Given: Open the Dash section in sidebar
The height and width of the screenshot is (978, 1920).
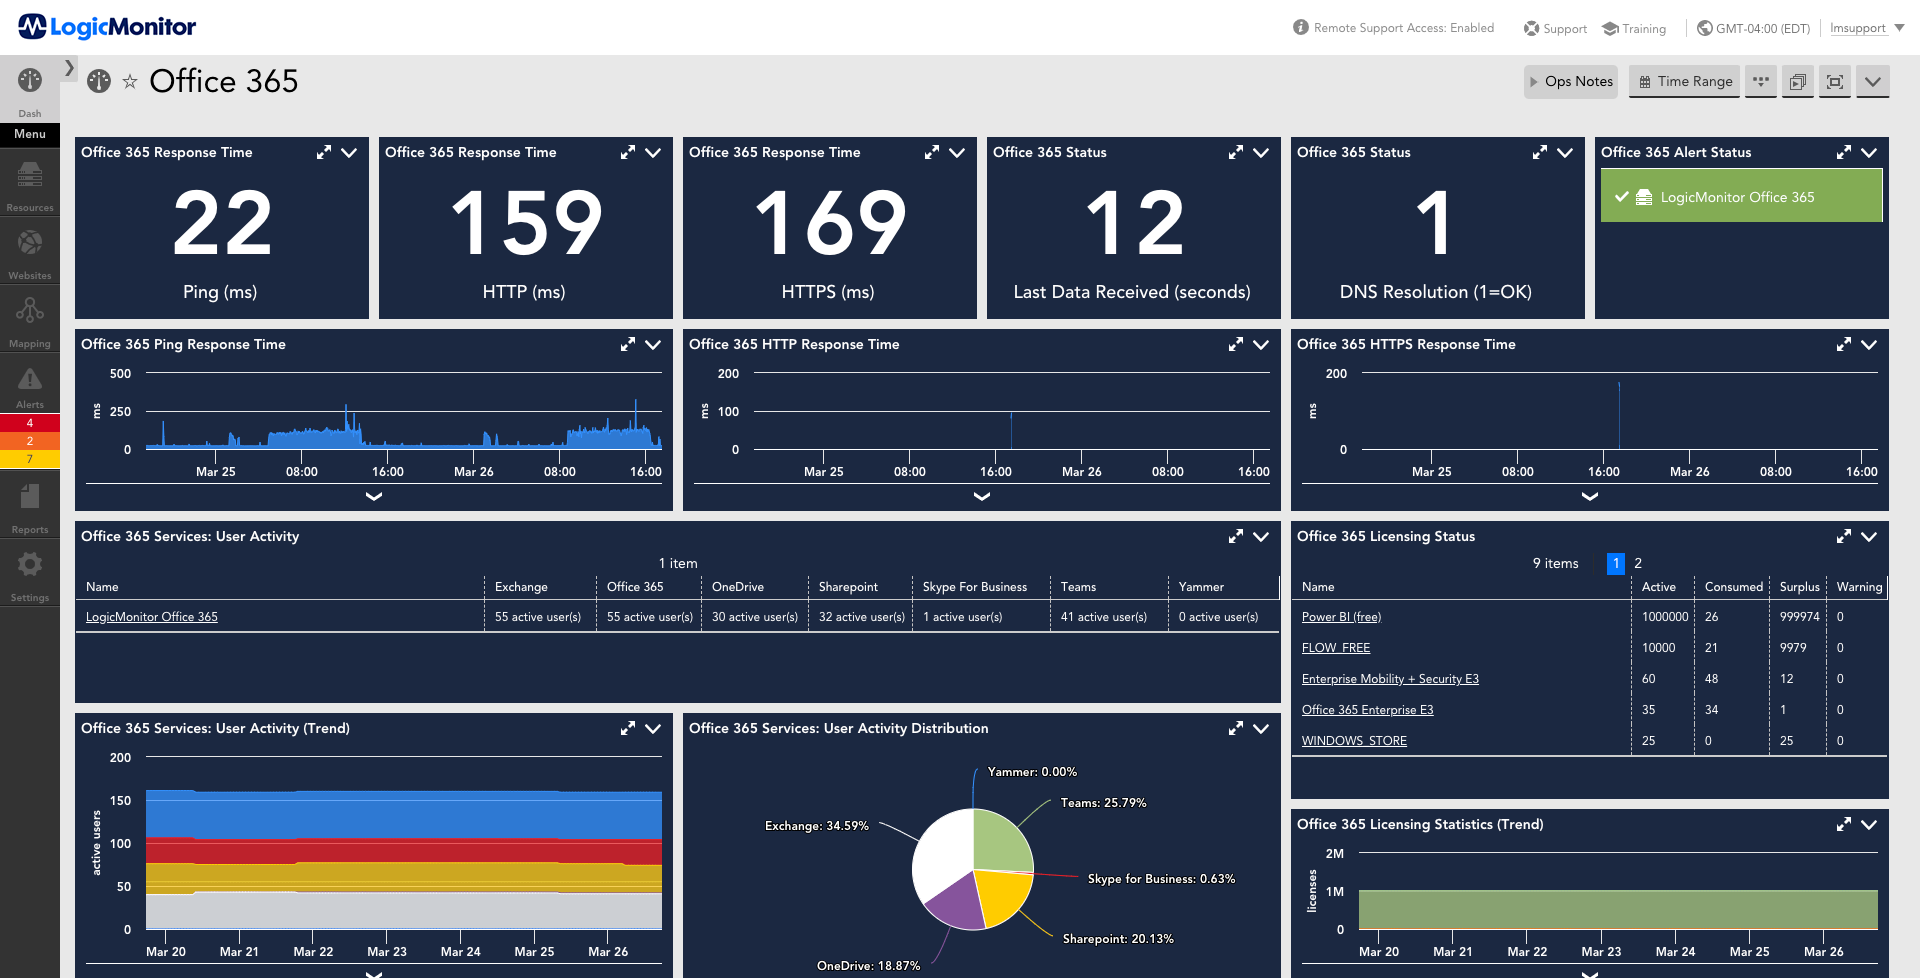Looking at the screenshot, I should pyautogui.click(x=30, y=90).
